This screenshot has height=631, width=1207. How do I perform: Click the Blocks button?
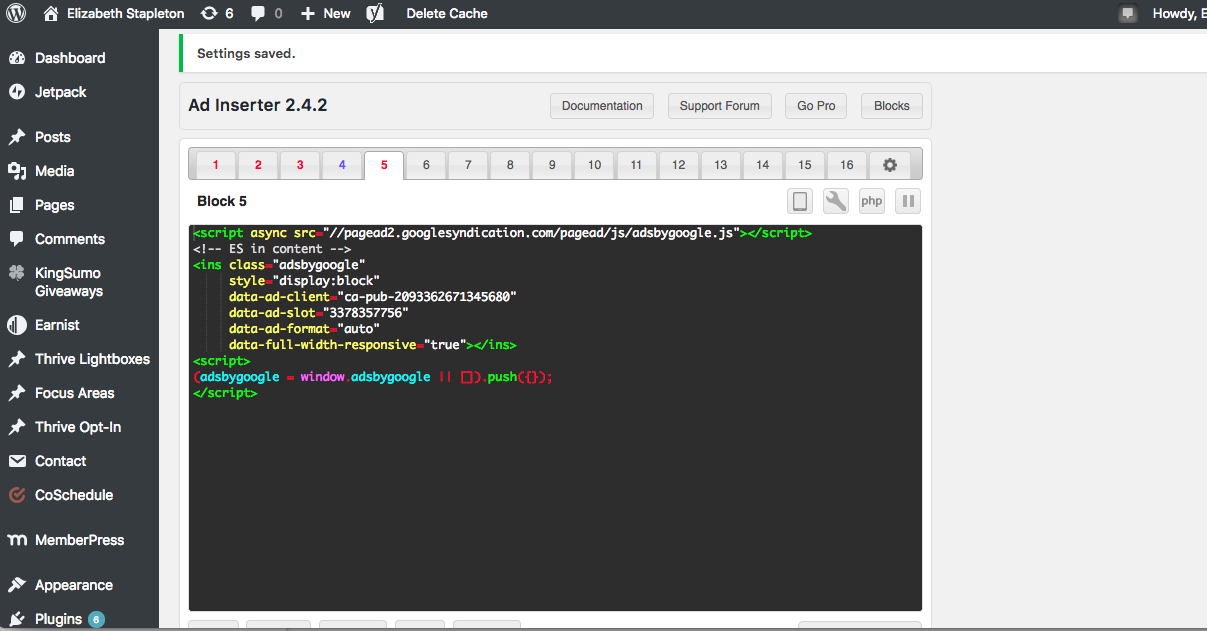[892, 106]
